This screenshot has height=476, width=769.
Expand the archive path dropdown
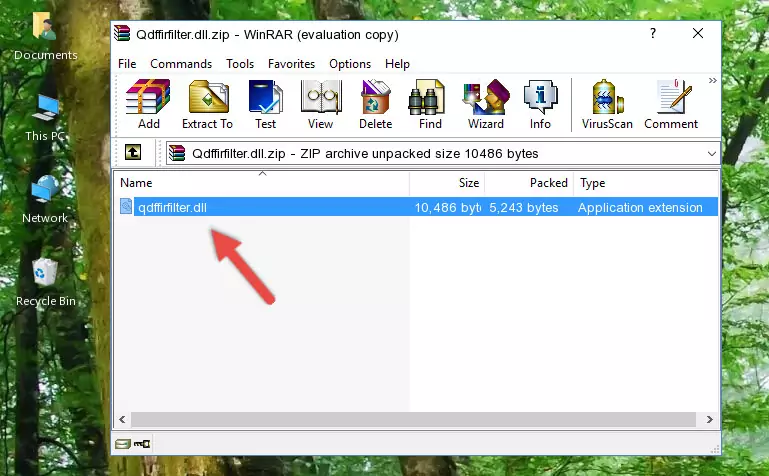(x=712, y=153)
